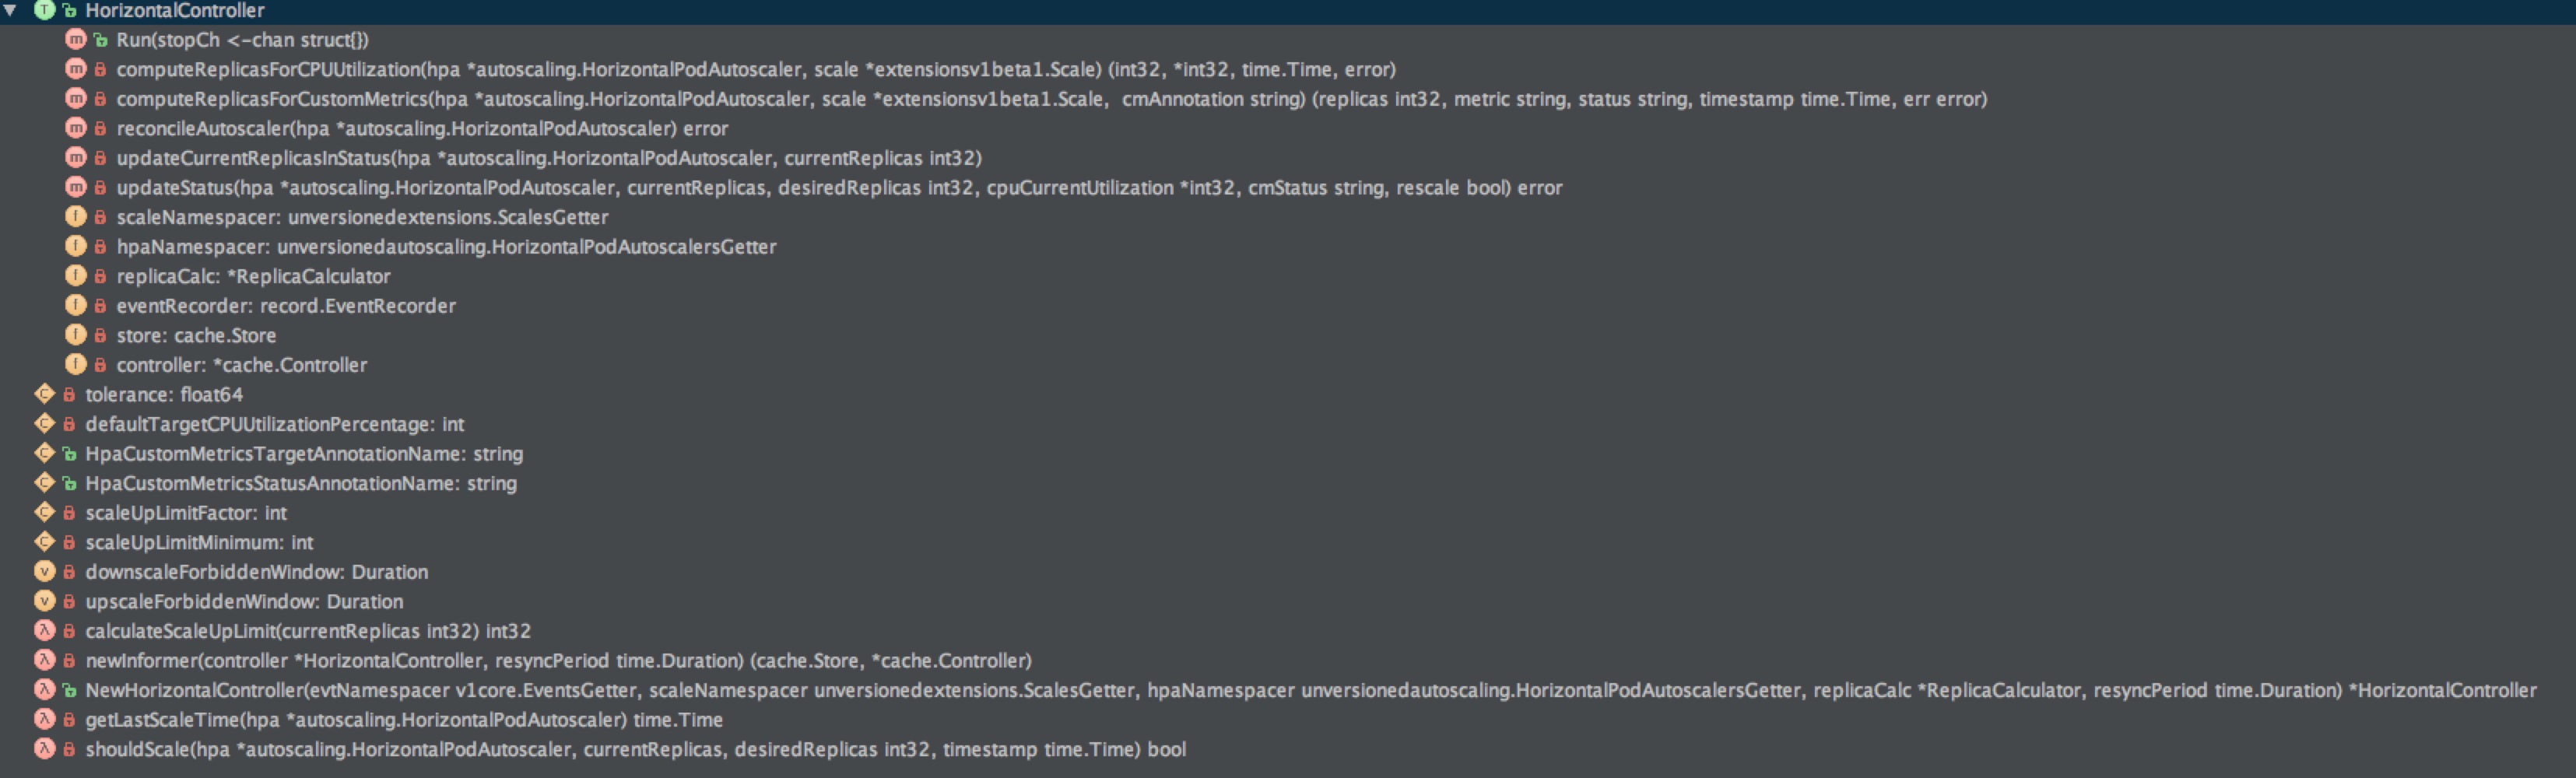Click constant icon beside defaultTargetCPUUtilizationPercentage
This screenshot has height=778, width=2576.
click(x=45, y=423)
